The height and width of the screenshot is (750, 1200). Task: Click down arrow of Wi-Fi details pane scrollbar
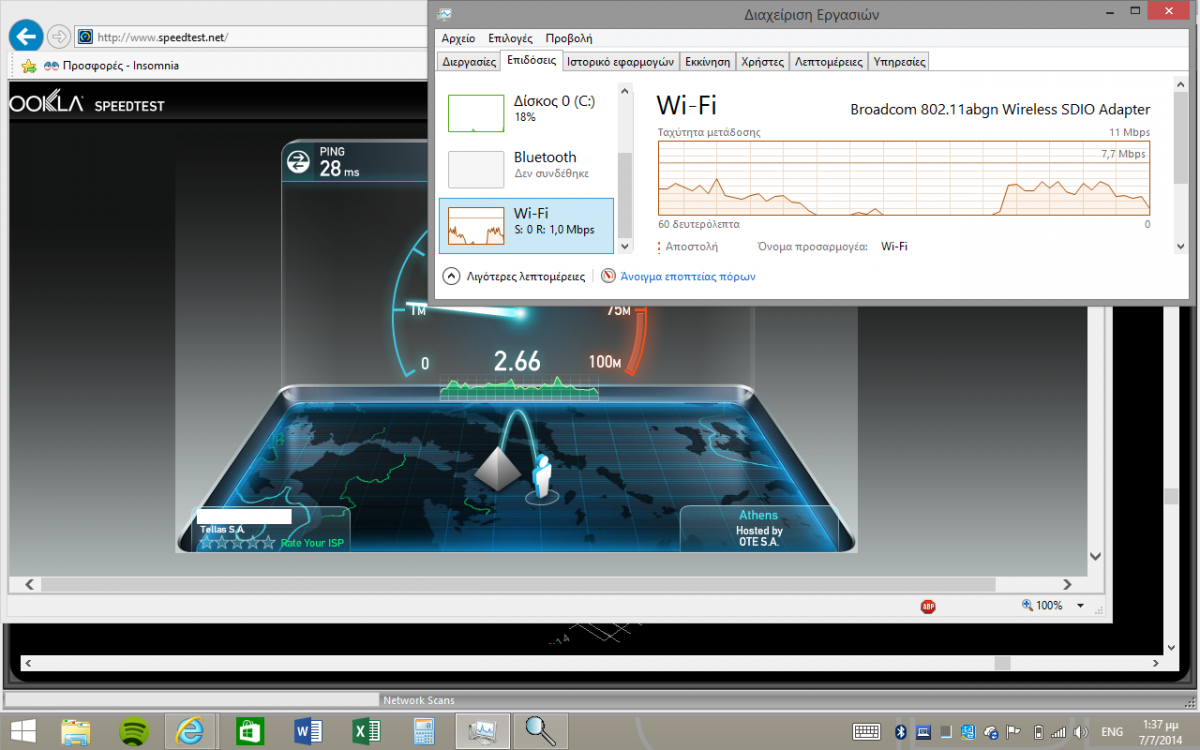[1181, 246]
